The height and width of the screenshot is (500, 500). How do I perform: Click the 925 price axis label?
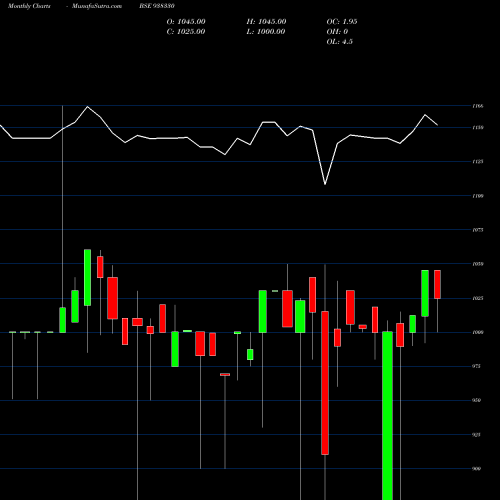tap(477, 435)
